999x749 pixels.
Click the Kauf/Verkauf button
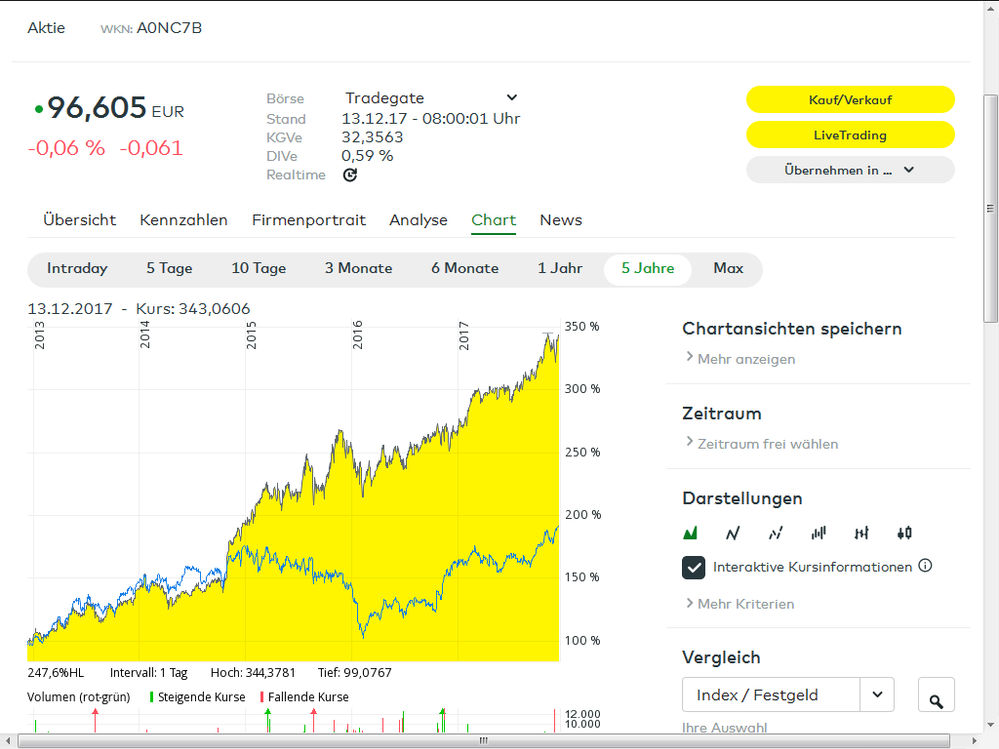coord(850,100)
